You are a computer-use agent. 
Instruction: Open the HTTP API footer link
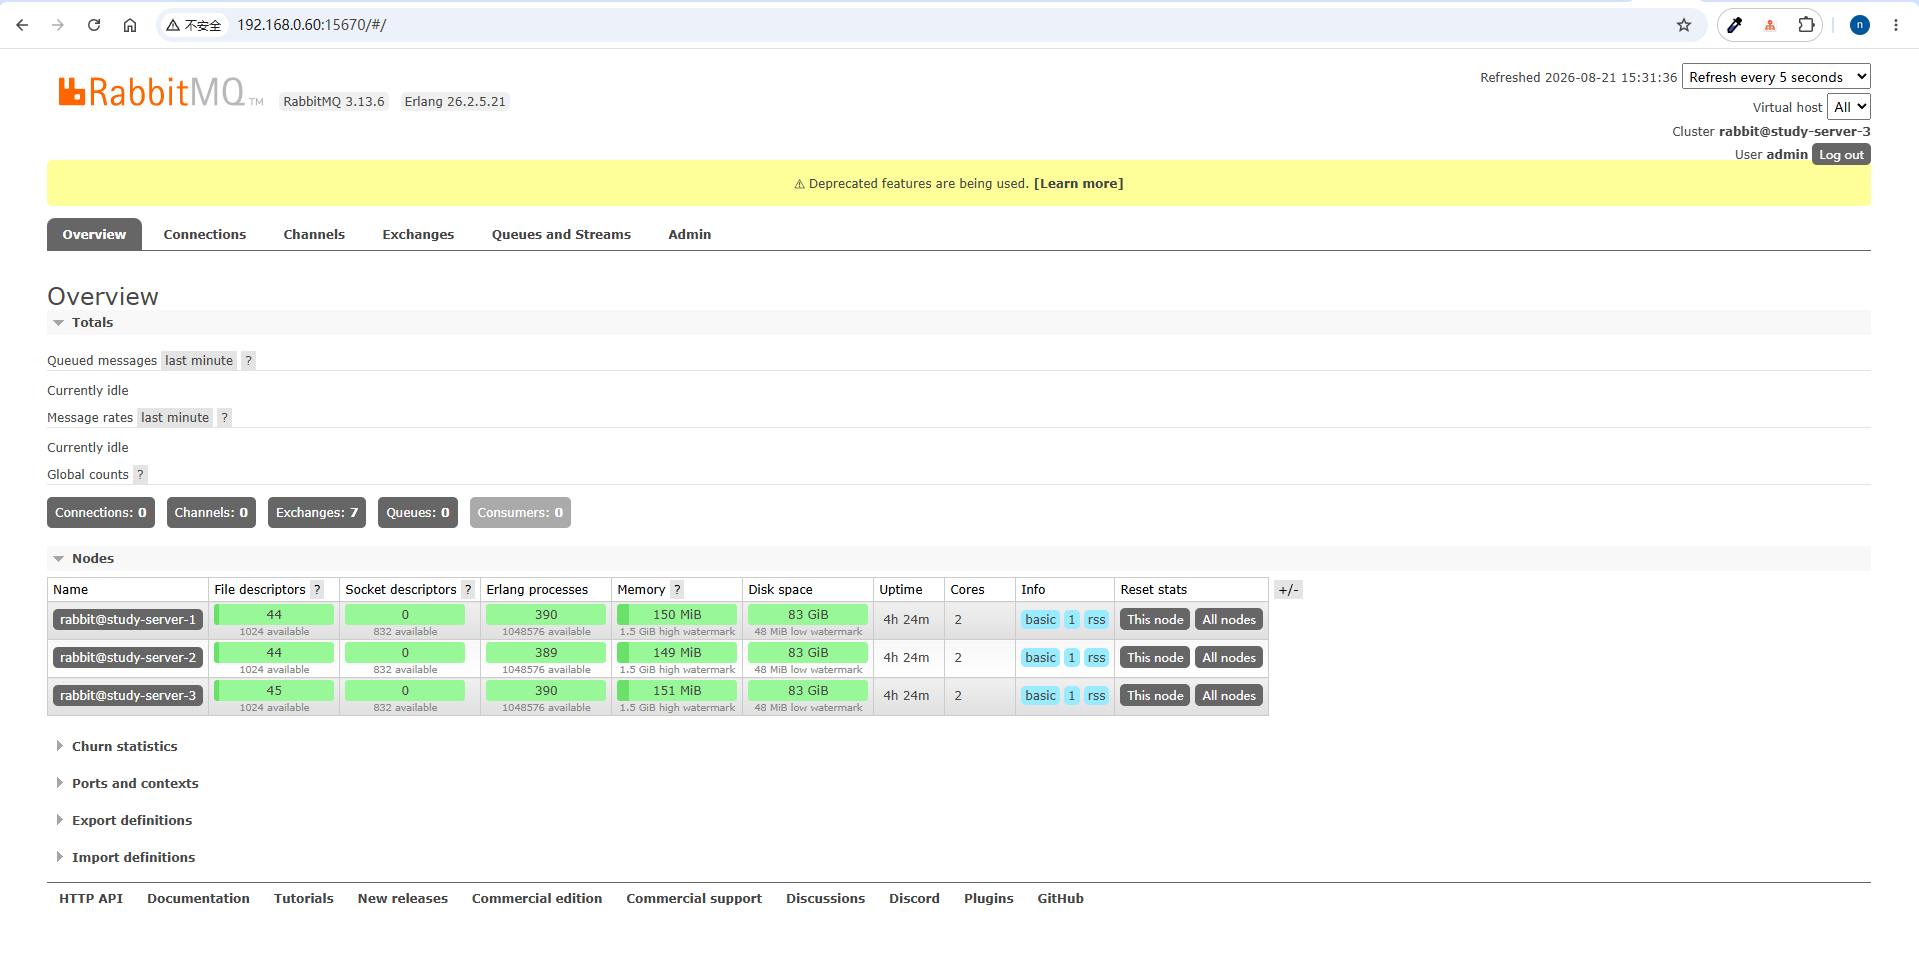click(x=91, y=899)
